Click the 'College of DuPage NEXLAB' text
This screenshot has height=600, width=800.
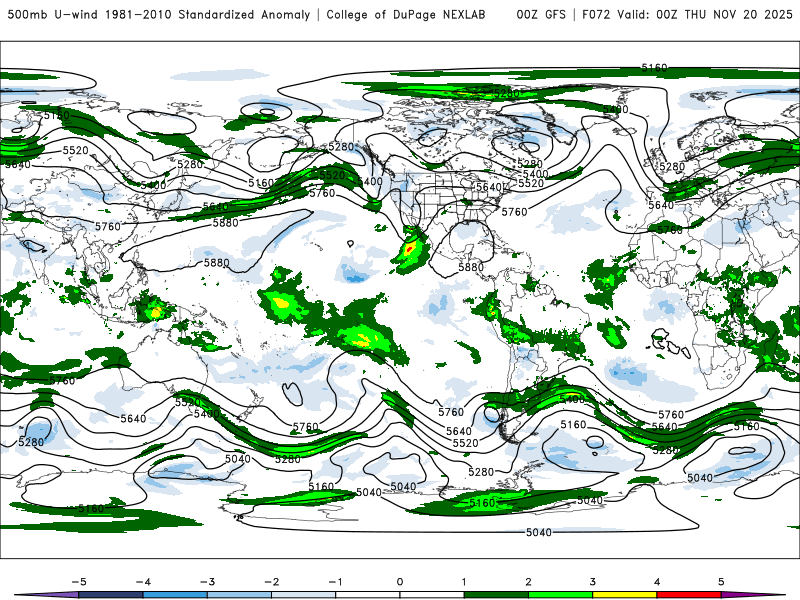tap(406, 14)
